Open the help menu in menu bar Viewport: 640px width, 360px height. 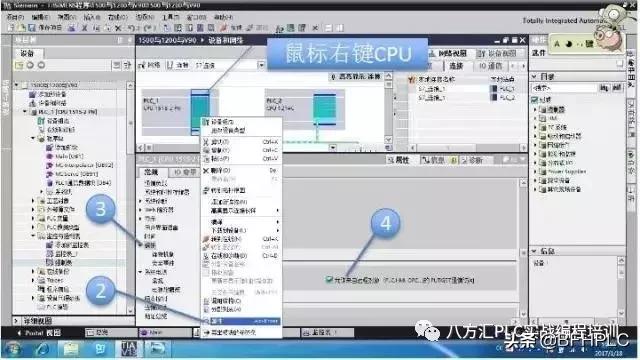(x=223, y=17)
